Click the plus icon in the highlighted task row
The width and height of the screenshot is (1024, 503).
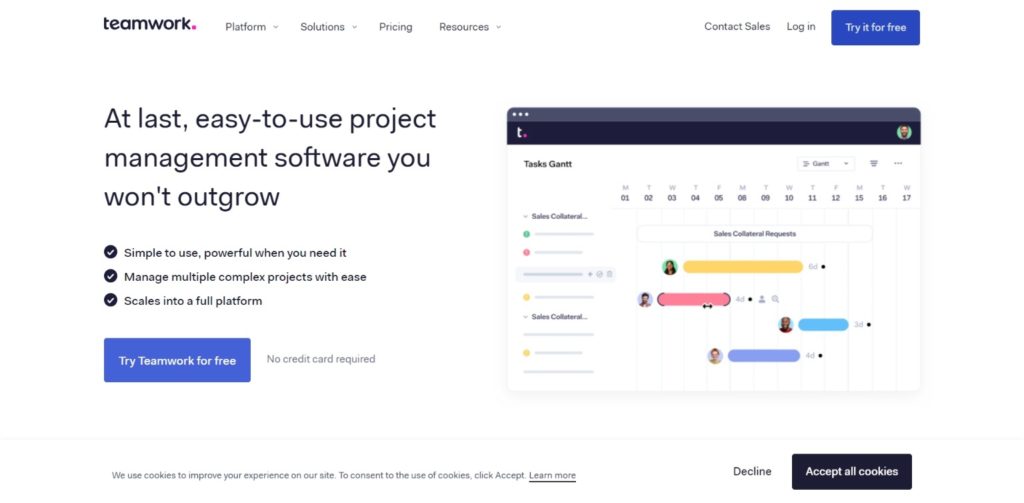click(x=590, y=274)
